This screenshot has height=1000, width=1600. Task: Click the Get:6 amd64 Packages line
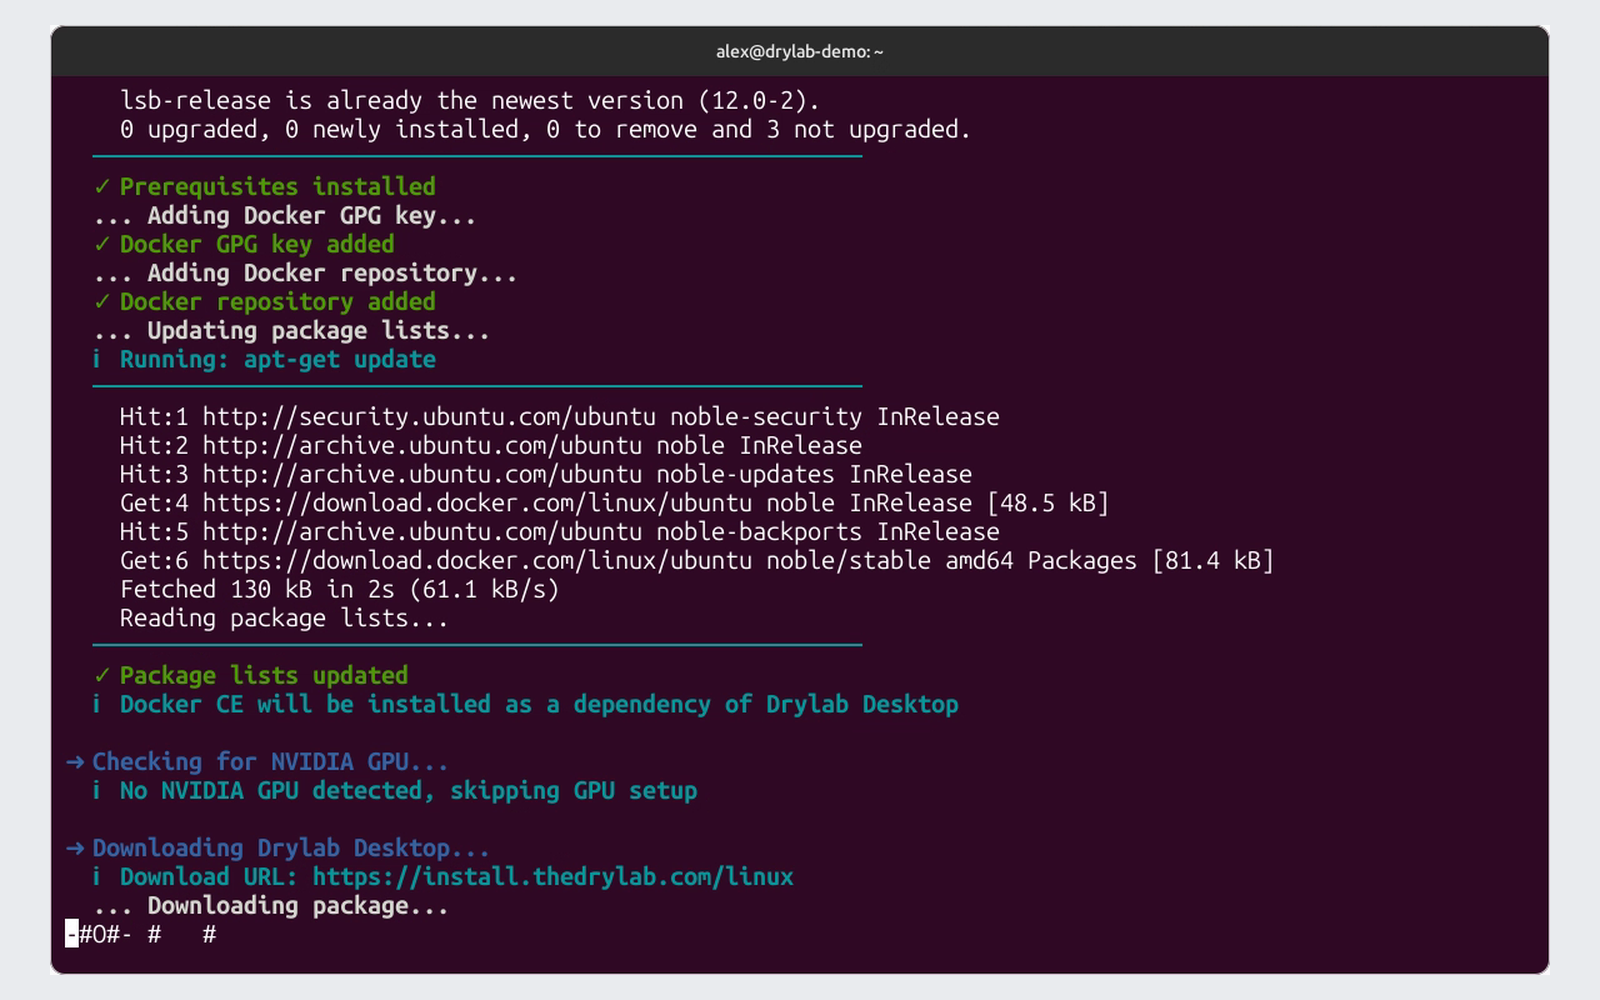[697, 561]
